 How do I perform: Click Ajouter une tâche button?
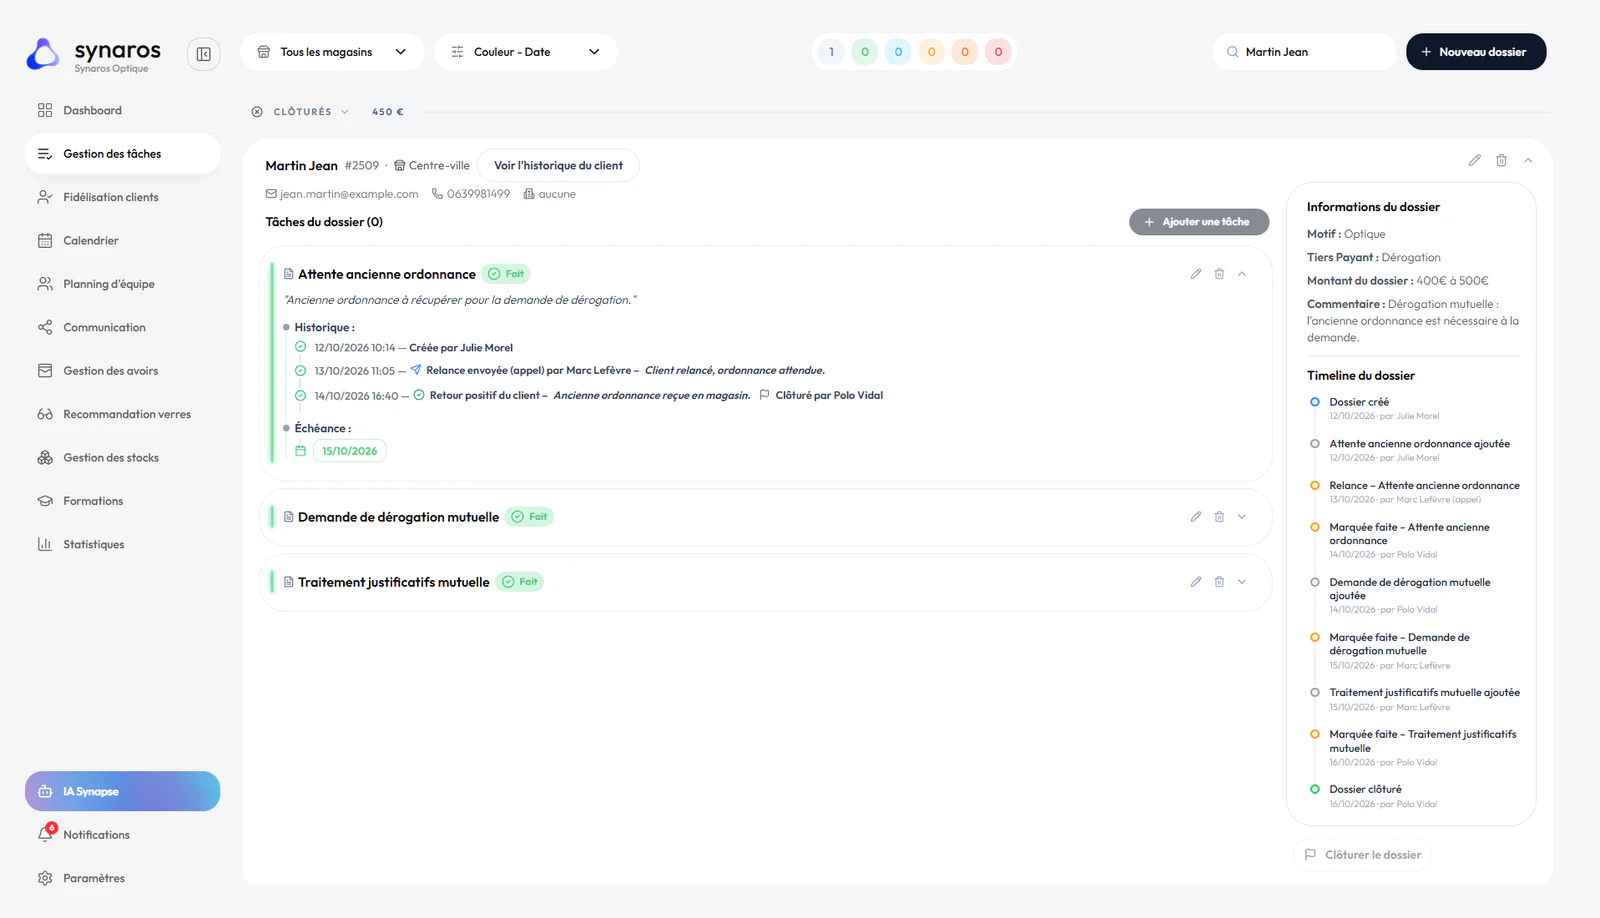tap(1199, 222)
